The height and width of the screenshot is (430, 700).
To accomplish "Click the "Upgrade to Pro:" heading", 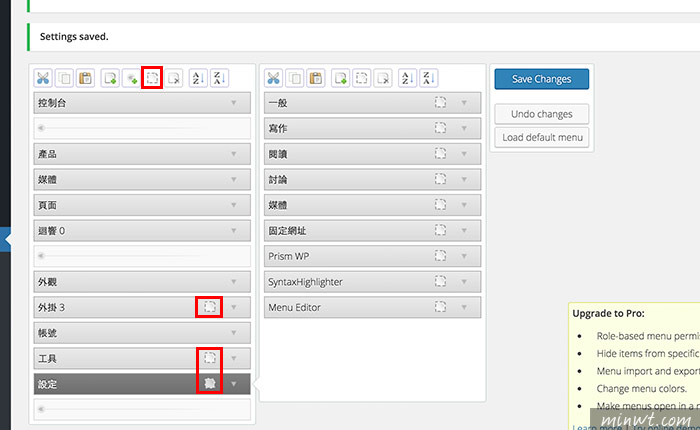I will pyautogui.click(x=608, y=313).
